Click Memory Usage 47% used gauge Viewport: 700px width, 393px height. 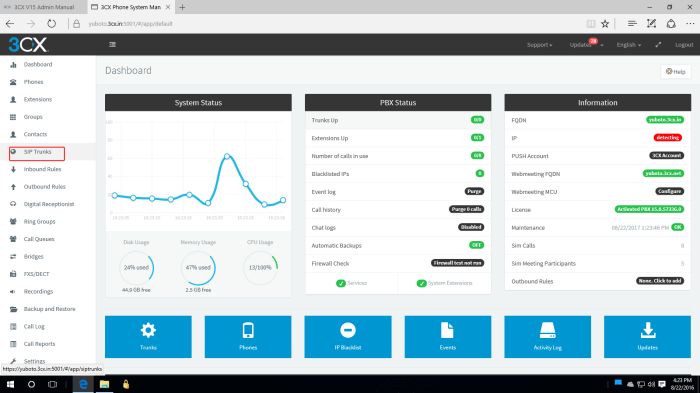(198, 268)
